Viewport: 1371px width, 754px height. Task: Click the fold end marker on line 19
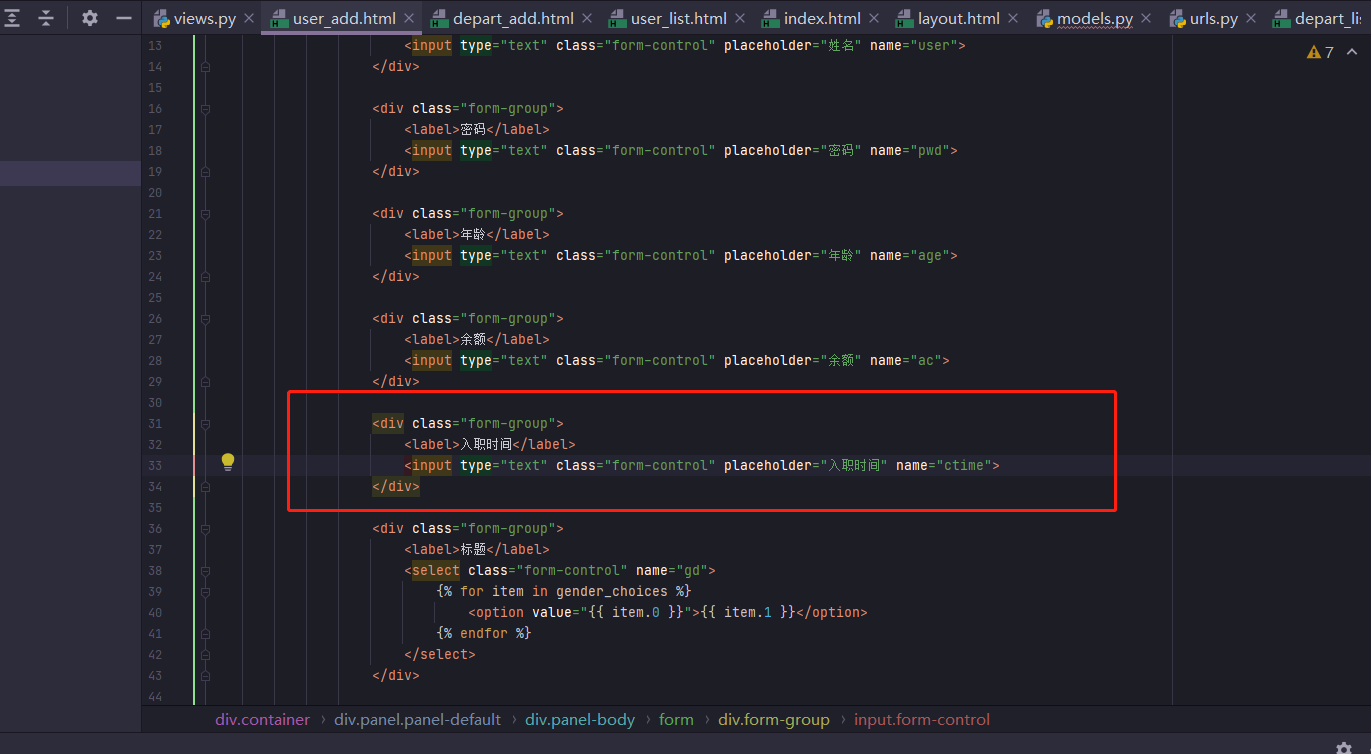click(205, 171)
